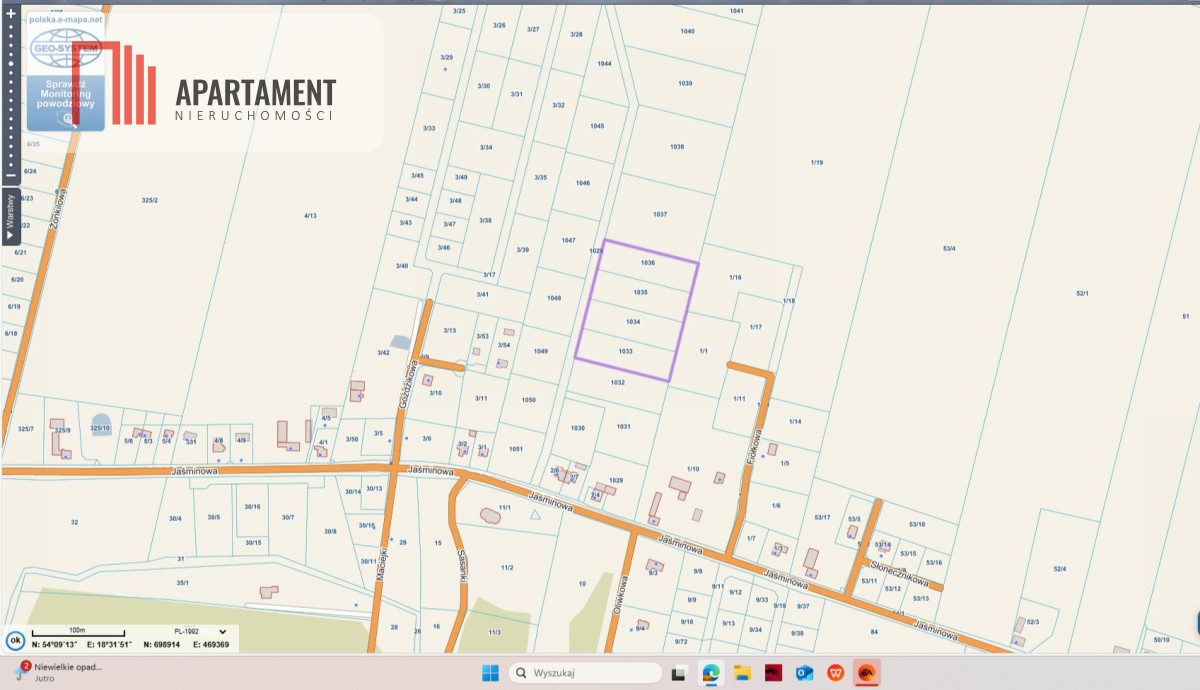Open Task View from the taskbar
The width and height of the screenshot is (1200, 690).
click(x=679, y=673)
